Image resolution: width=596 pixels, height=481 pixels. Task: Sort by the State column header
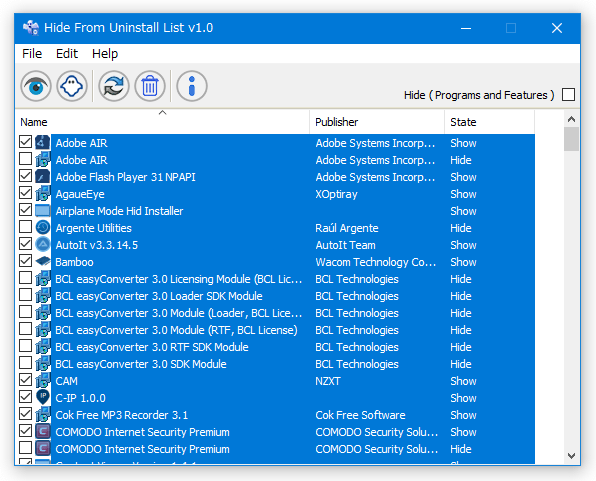point(490,122)
